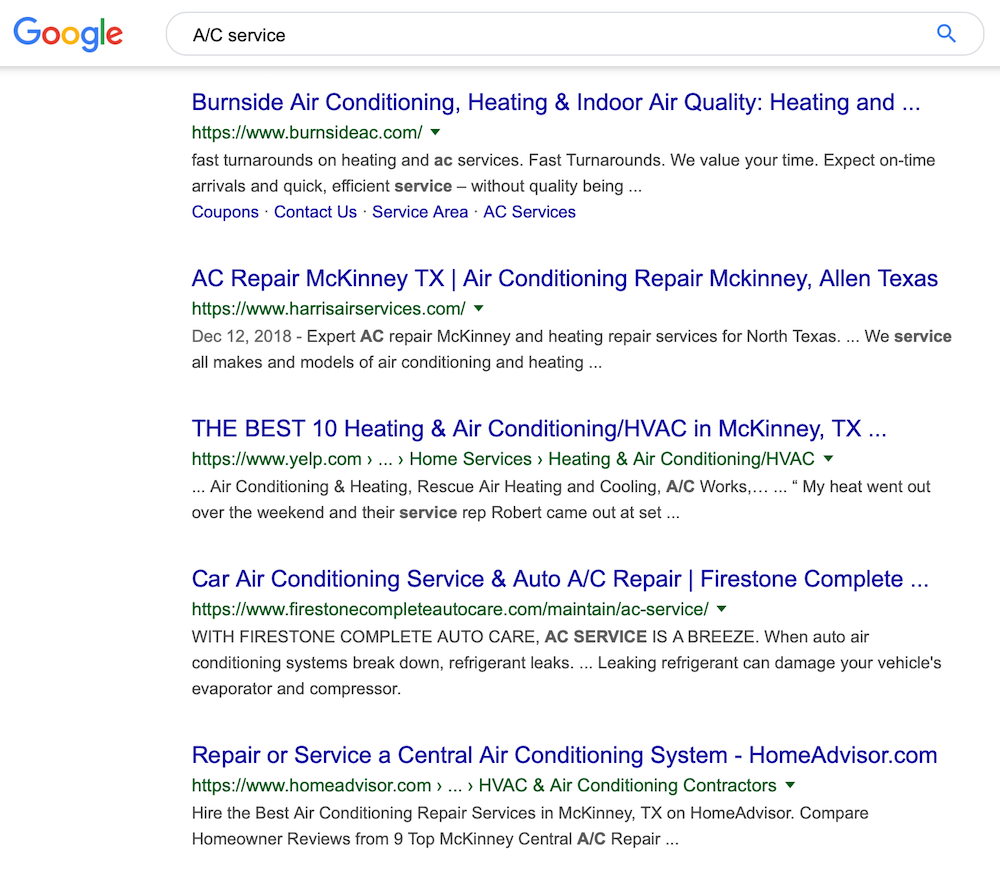Expand the dropdown arrow beside the homeadvisor.com breadcrumb

tap(790, 785)
